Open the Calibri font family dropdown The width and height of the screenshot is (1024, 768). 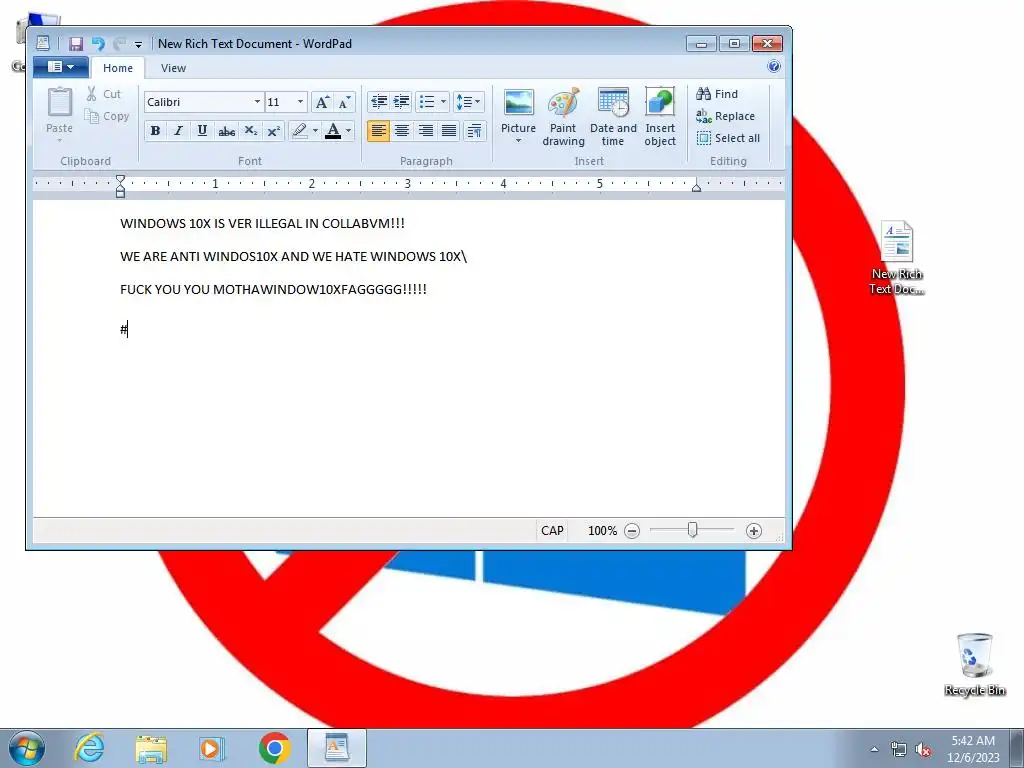[x=257, y=102]
